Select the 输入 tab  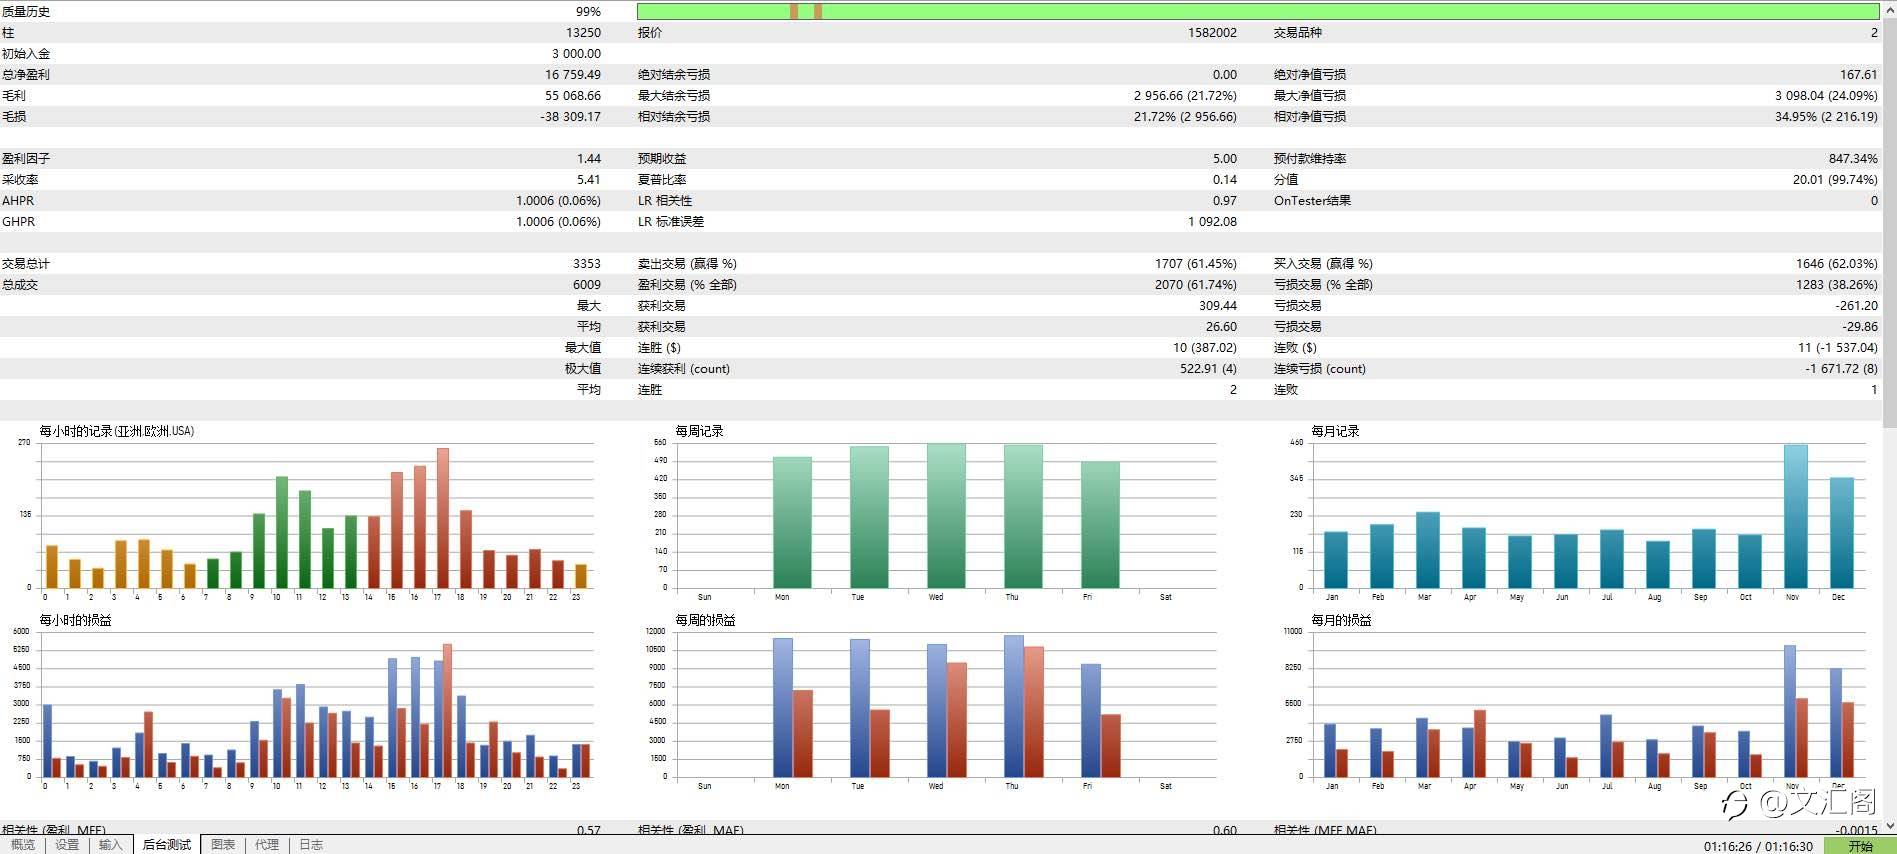[x=110, y=845]
